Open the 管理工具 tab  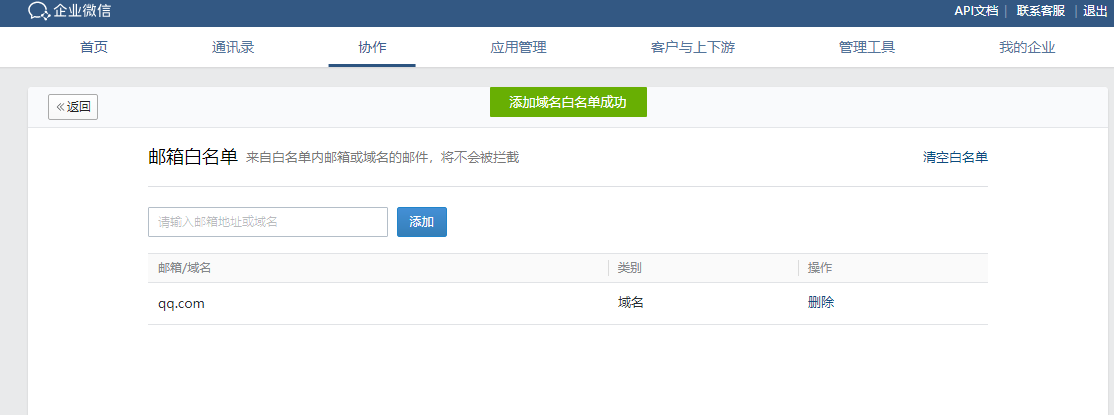click(867, 47)
